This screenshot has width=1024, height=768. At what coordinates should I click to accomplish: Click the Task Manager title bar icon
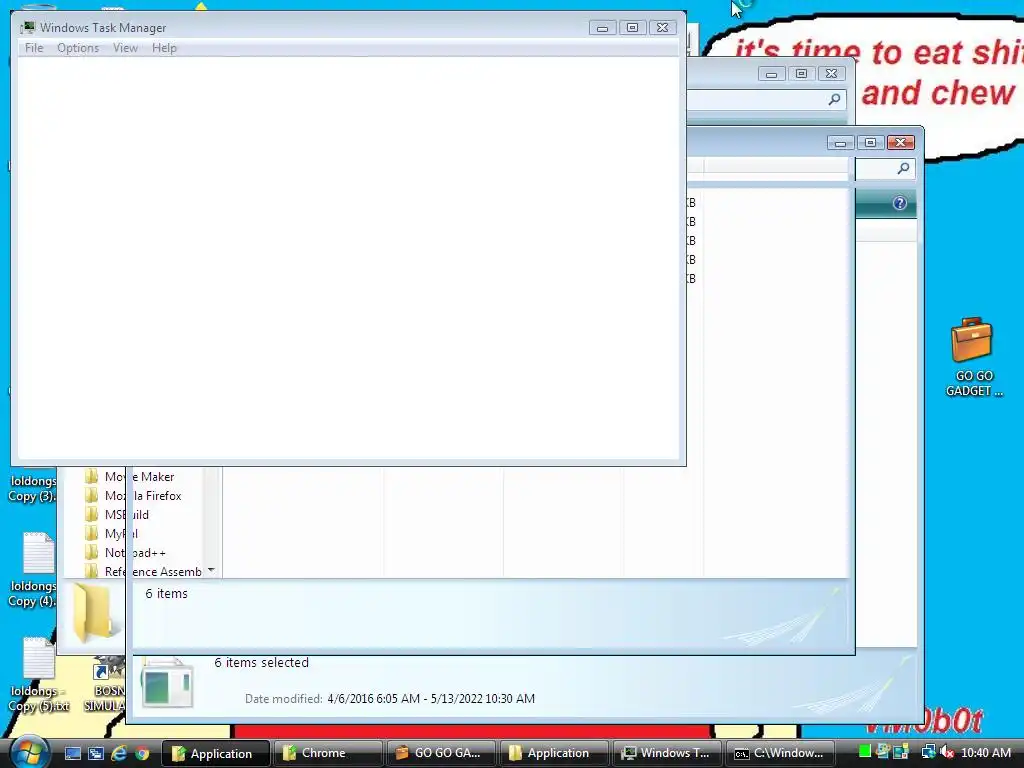pyautogui.click(x=27, y=27)
